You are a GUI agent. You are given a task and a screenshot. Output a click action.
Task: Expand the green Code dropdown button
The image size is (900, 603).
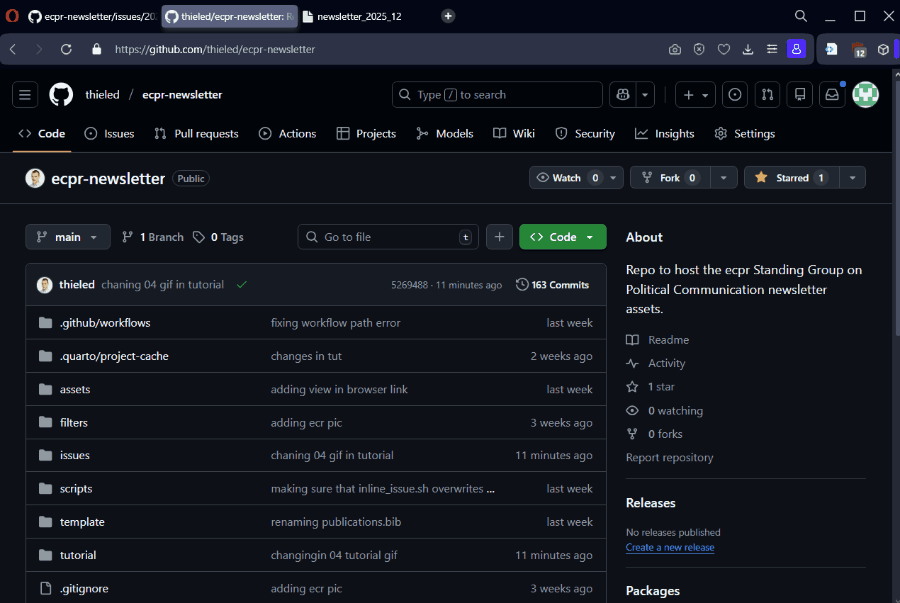(563, 237)
